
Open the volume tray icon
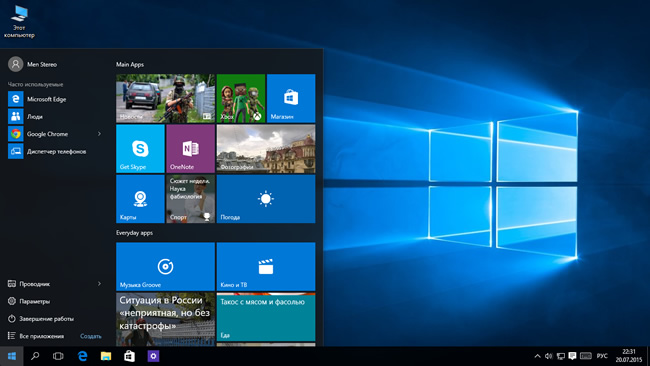[549, 356]
